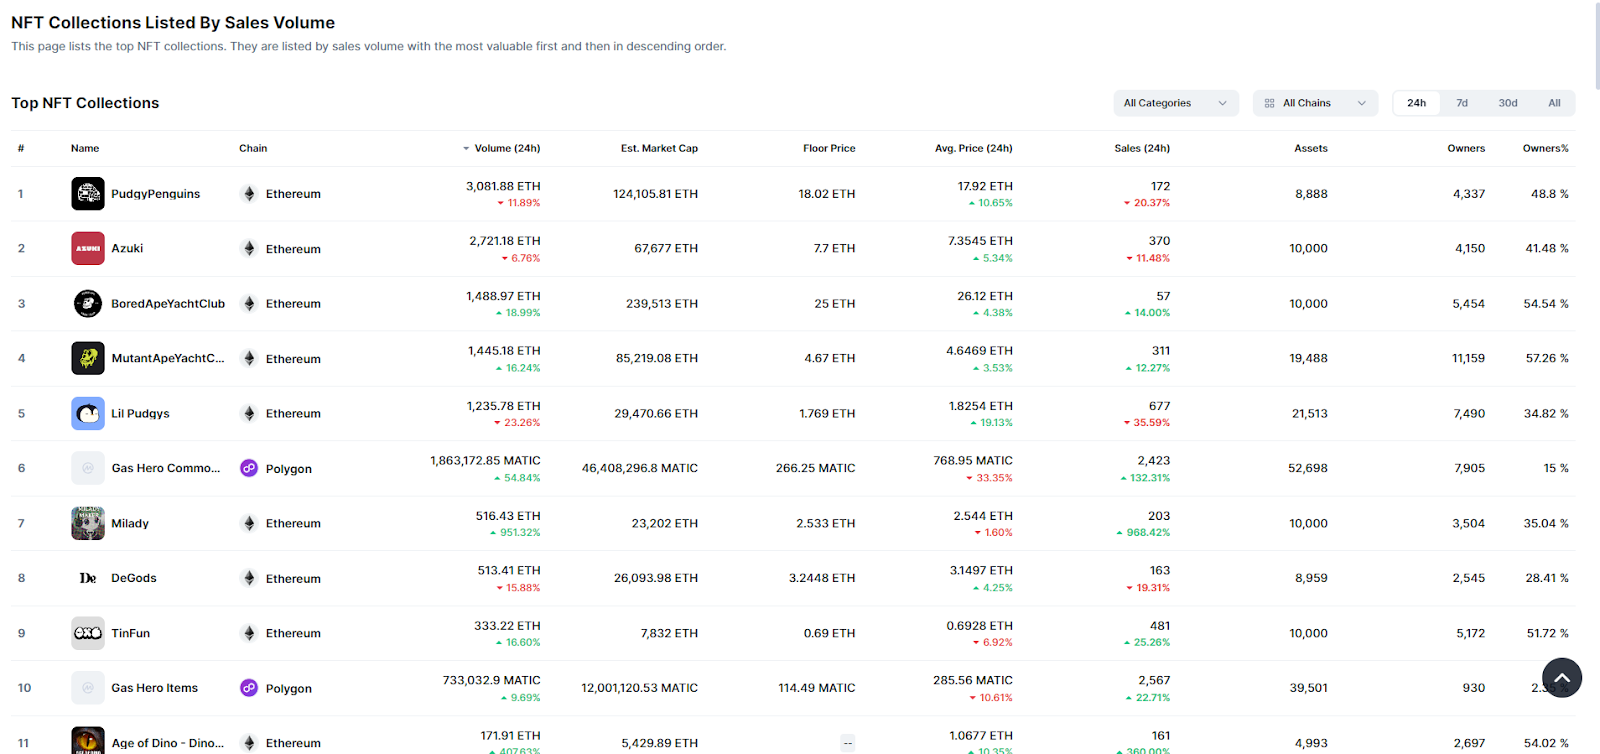Click the Gas Hero Common placeholder logo
The width and height of the screenshot is (1600, 754).
[x=88, y=468]
